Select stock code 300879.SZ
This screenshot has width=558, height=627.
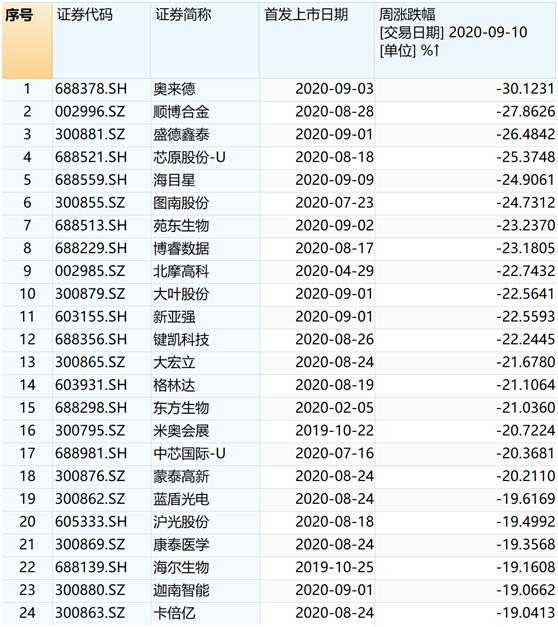pyautogui.click(x=90, y=294)
